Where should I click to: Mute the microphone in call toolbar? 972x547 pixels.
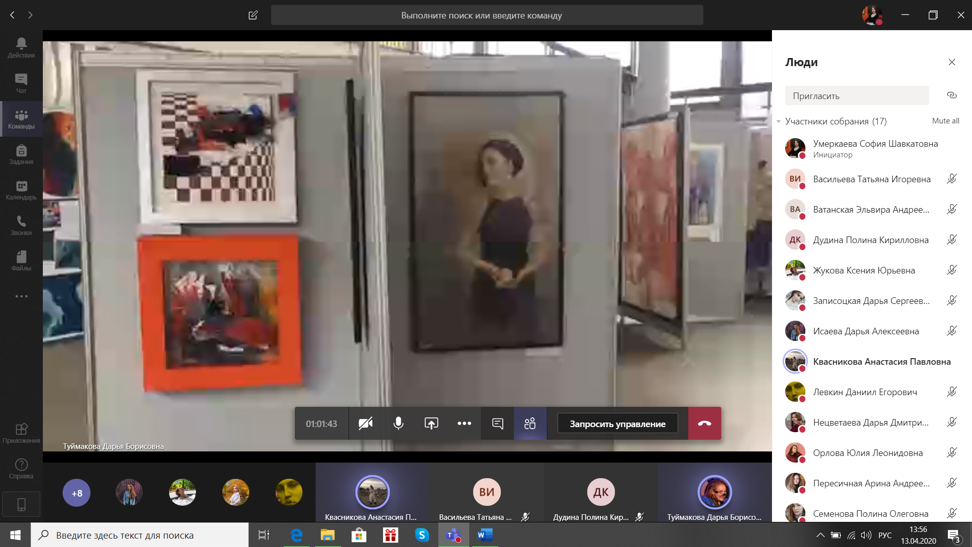click(x=398, y=423)
